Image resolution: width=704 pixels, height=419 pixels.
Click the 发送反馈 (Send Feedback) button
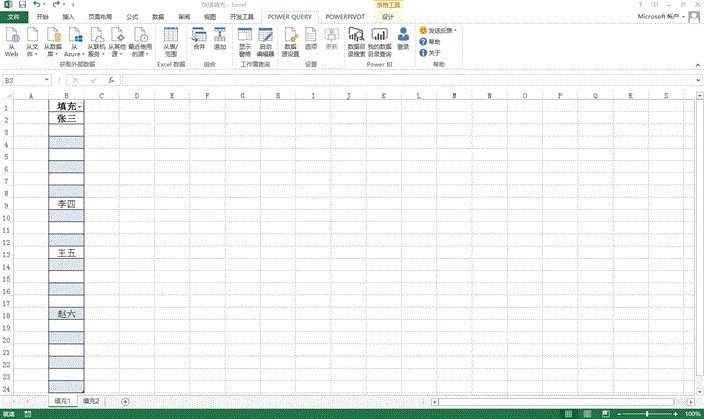[x=440, y=31]
